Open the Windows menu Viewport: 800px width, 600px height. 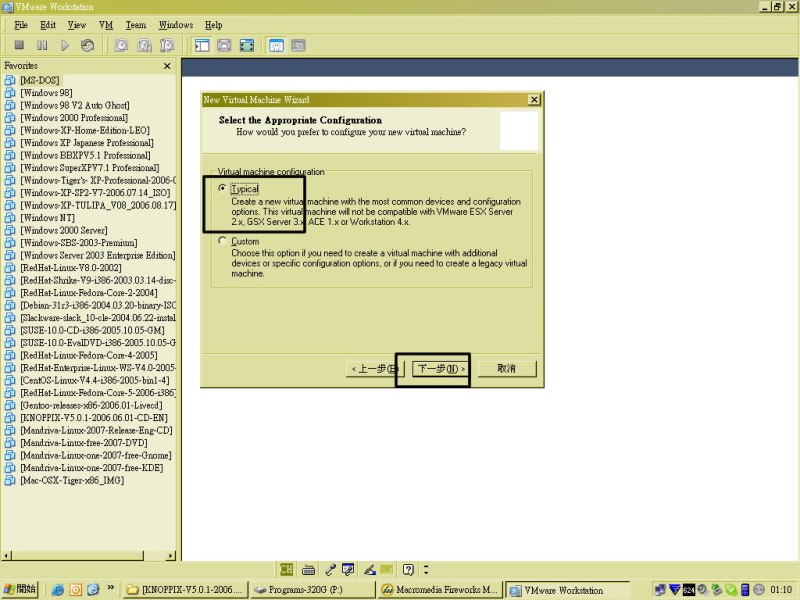point(176,25)
